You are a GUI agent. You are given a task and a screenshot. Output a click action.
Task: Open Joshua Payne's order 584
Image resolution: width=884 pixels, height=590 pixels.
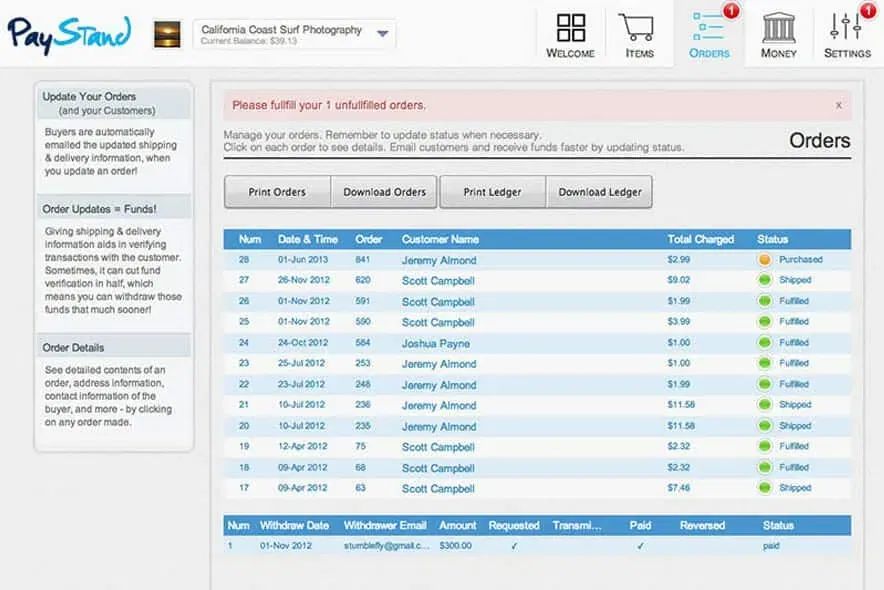coord(435,343)
